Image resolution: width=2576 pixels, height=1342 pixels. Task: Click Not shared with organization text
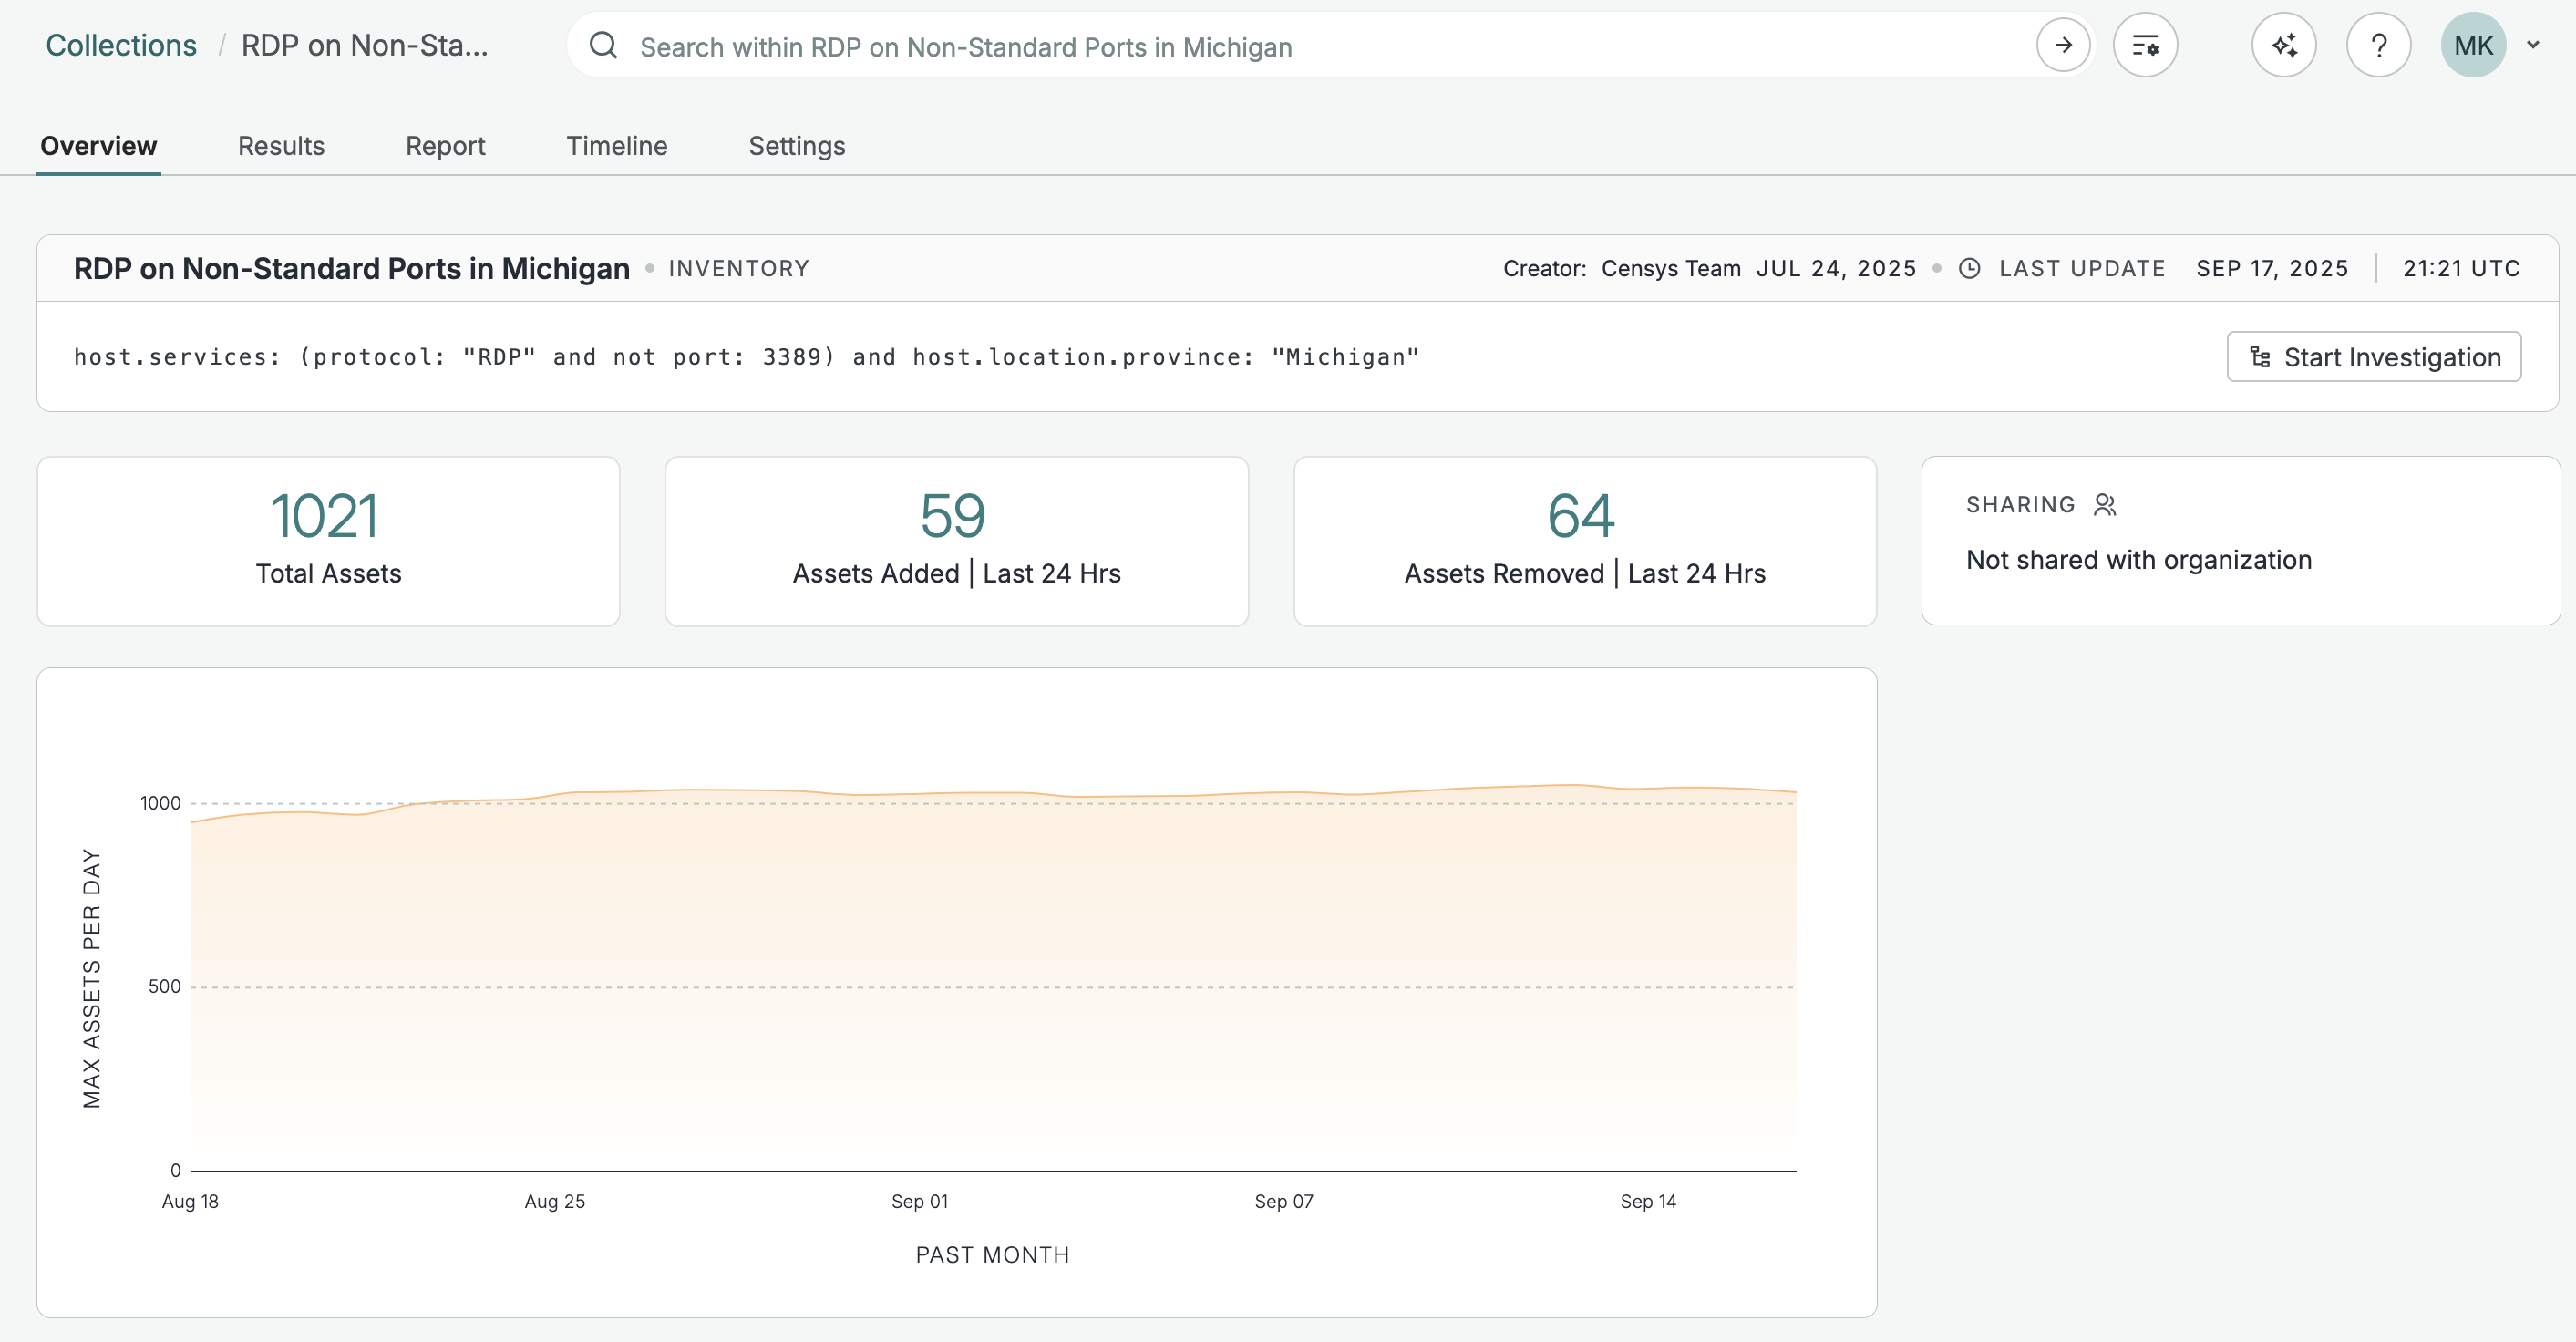click(x=2139, y=560)
